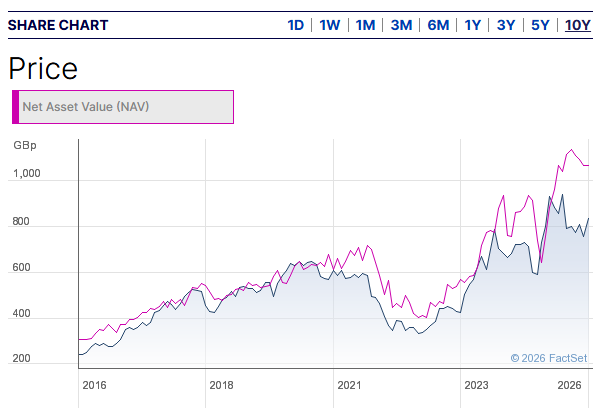Click the GBp axis unit label
This screenshot has height=418, width=603.
[x=25, y=145]
